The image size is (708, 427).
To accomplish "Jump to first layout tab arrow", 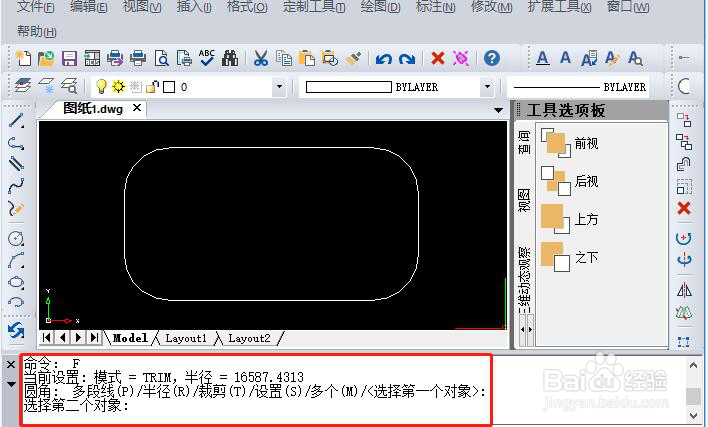I will pyautogui.click(x=47, y=337).
